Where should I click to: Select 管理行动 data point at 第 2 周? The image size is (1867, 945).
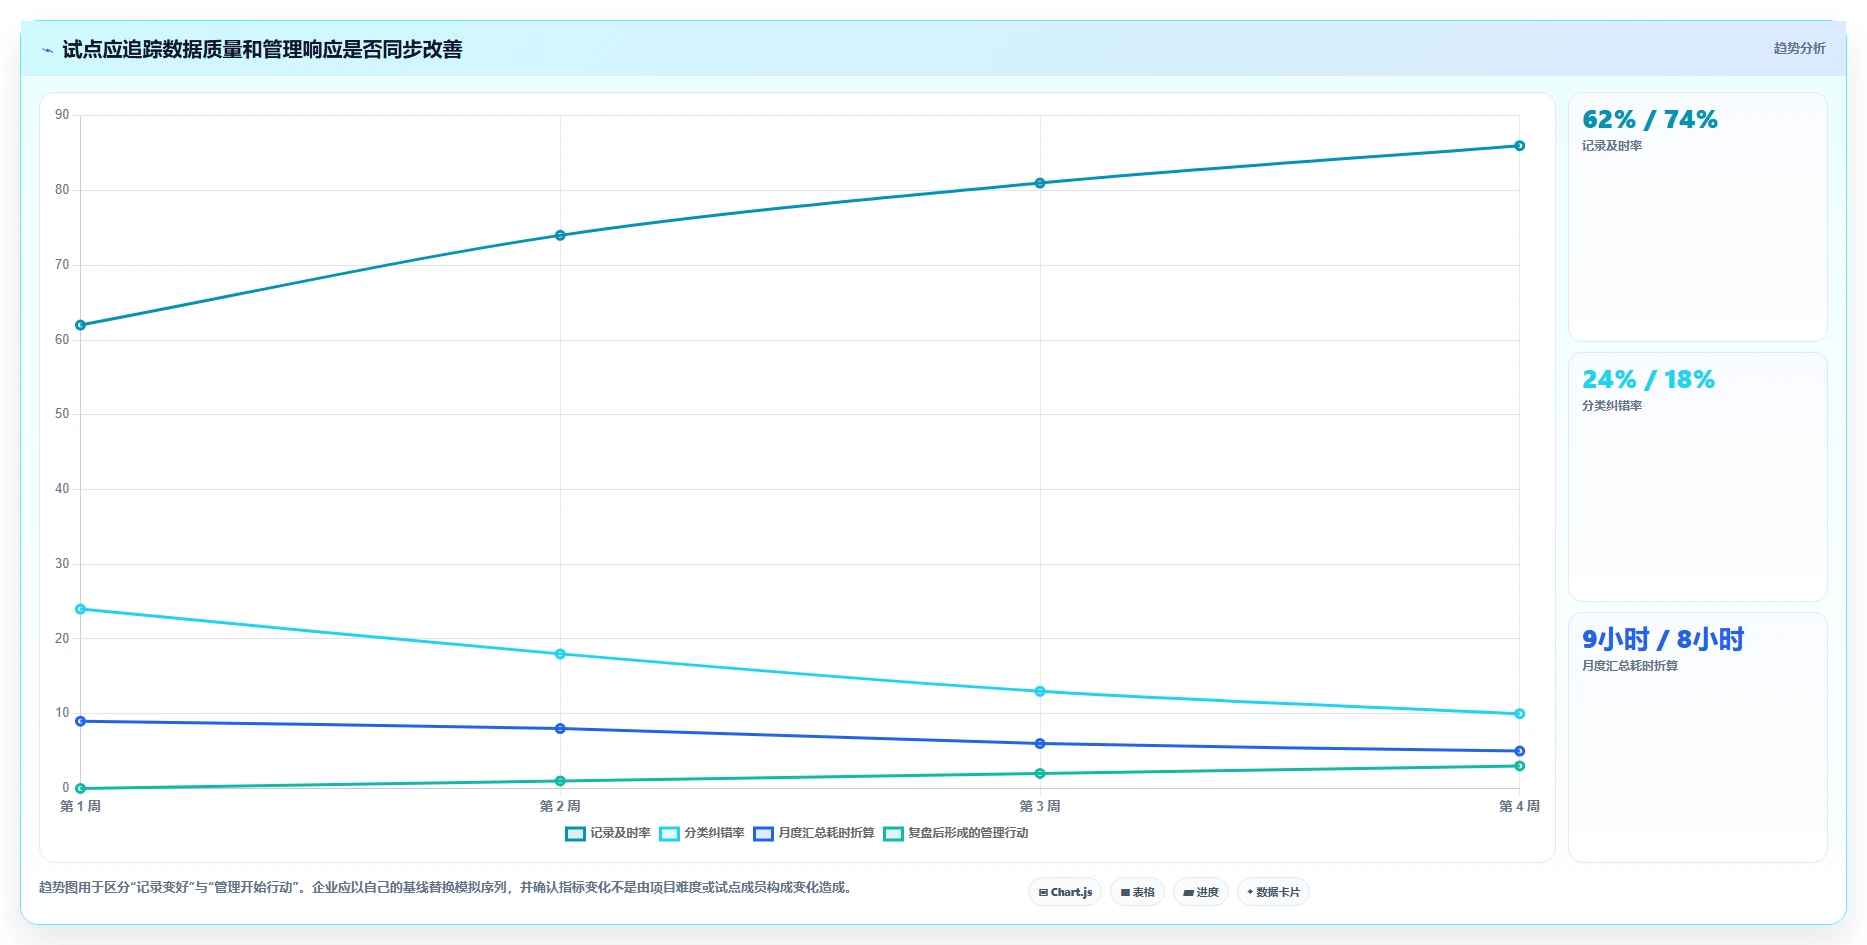click(560, 781)
